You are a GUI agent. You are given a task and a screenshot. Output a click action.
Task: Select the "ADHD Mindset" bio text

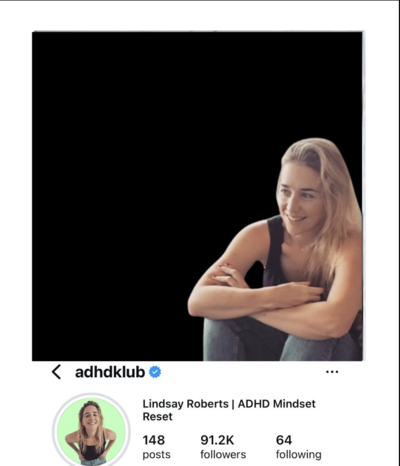277,404
